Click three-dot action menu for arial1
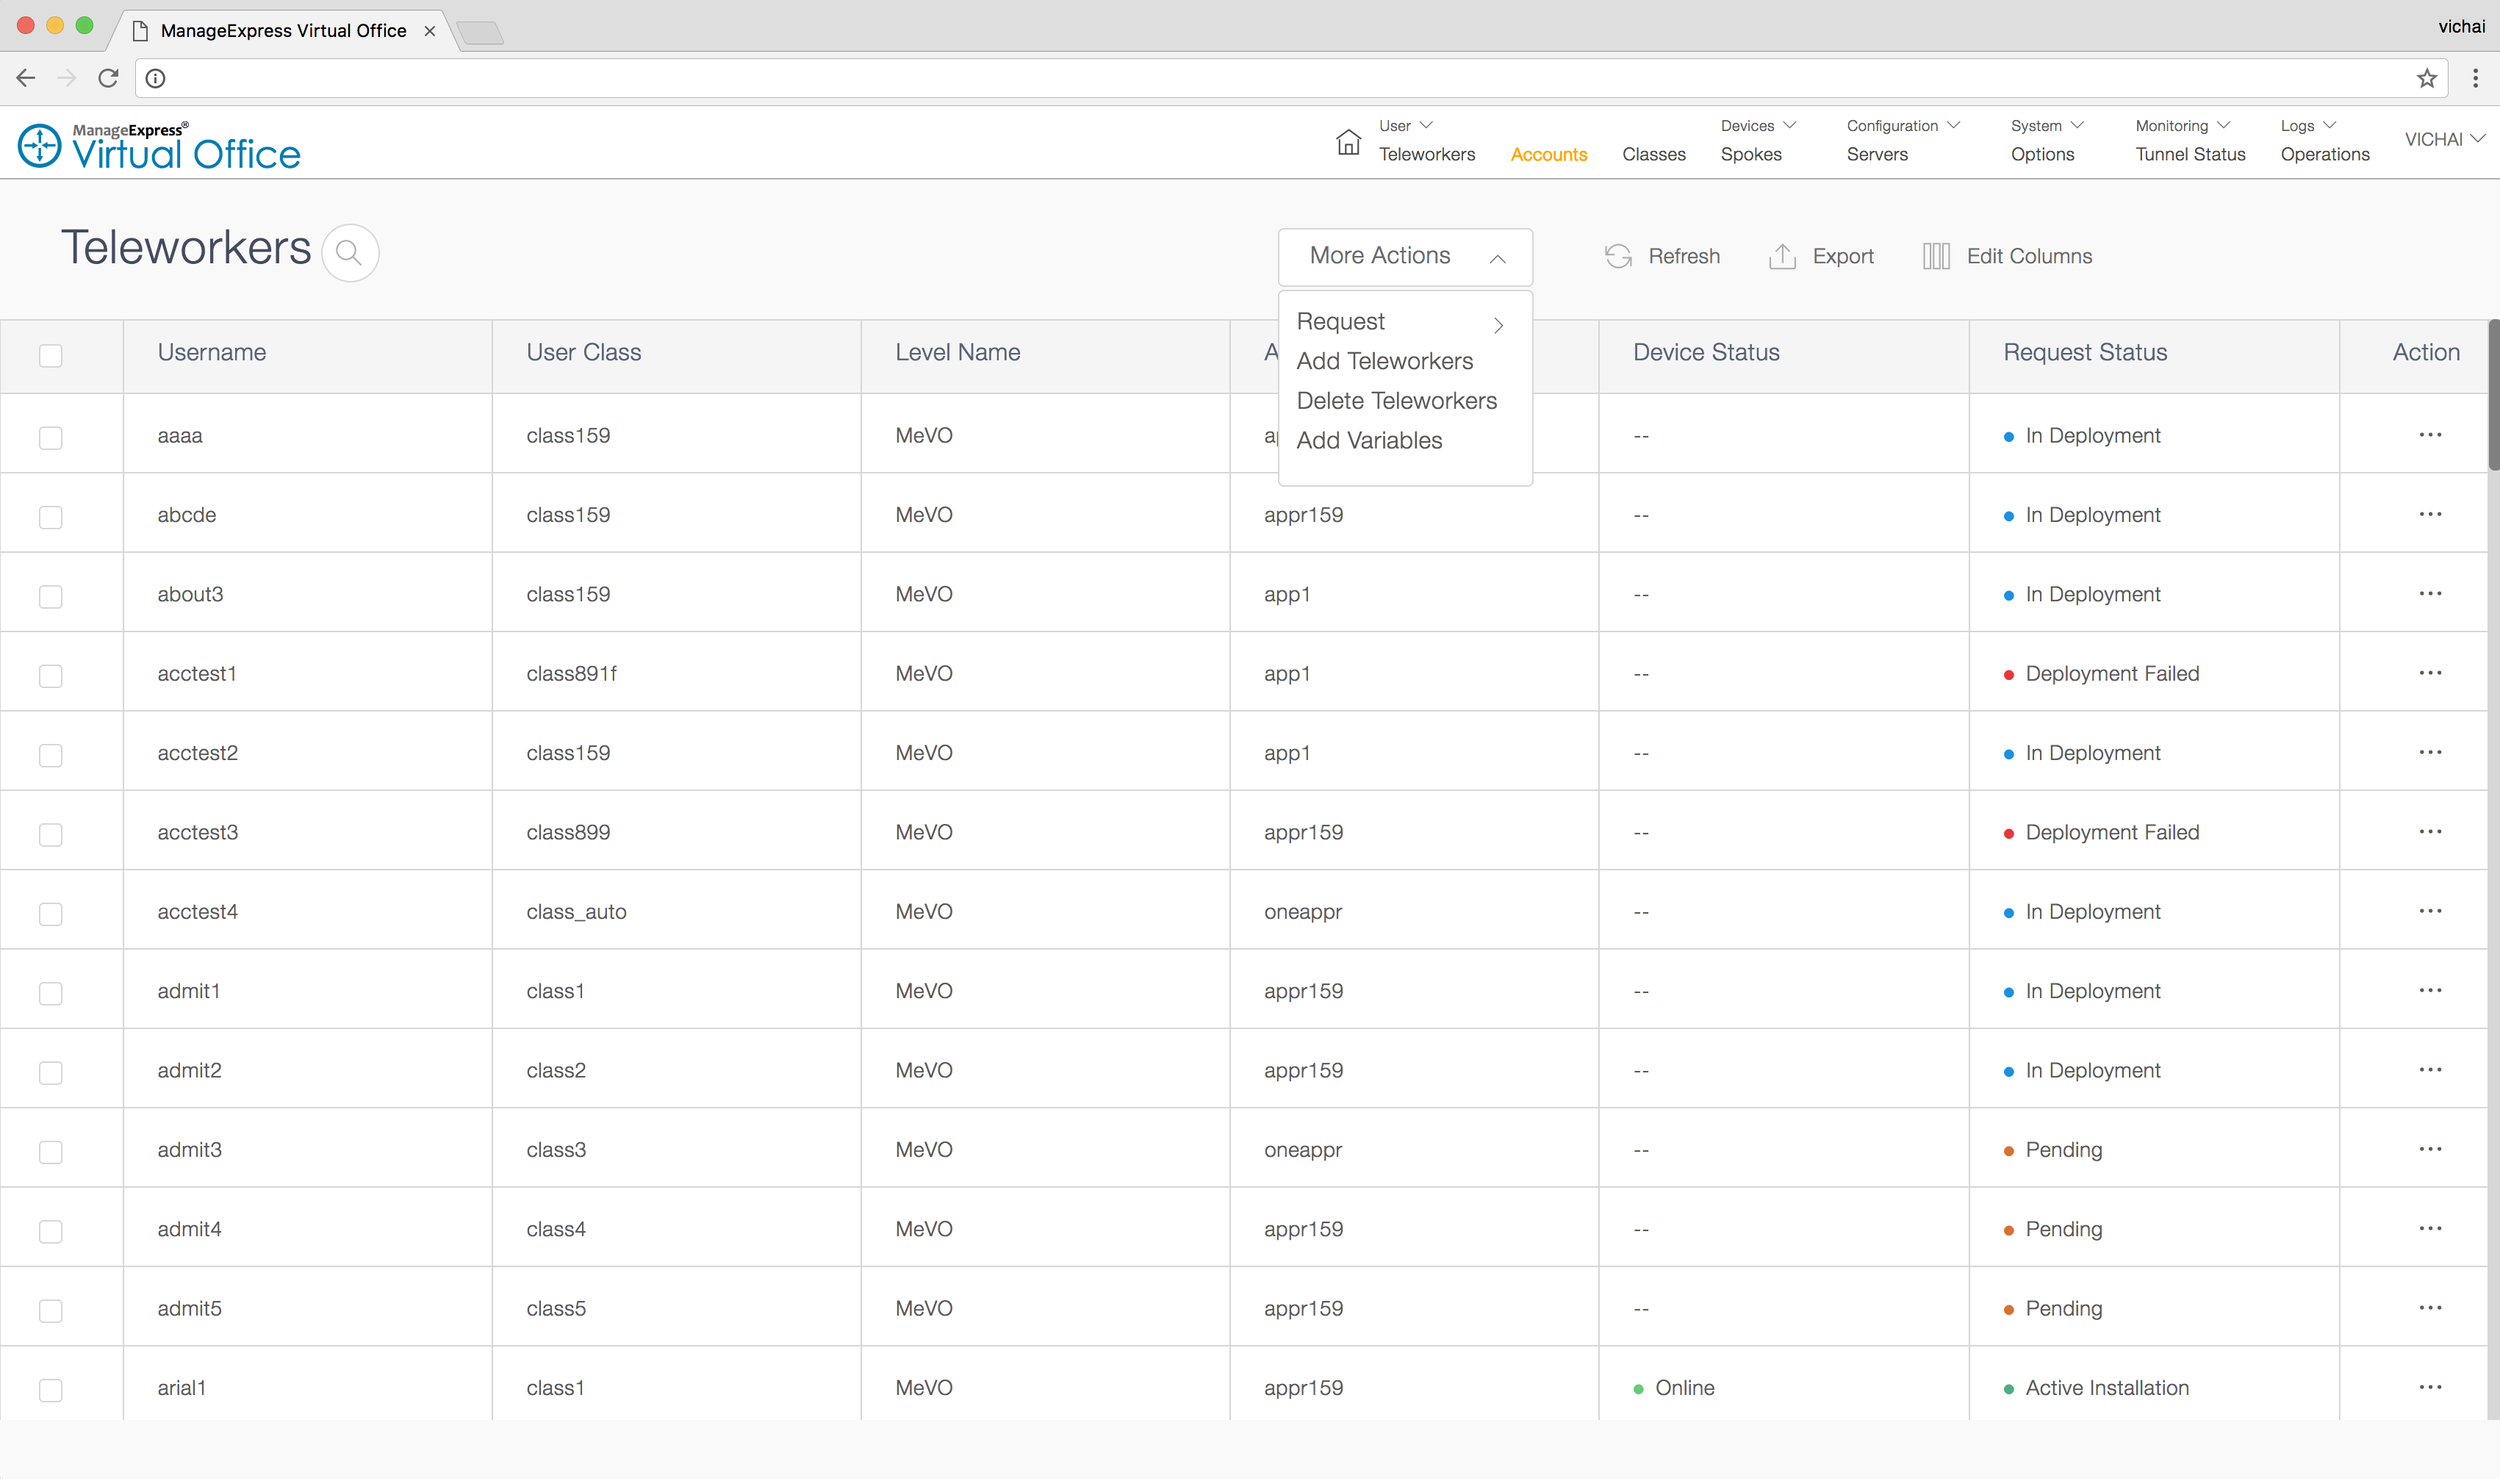Viewport: 2500px width, 1479px height. pos(2429,1387)
